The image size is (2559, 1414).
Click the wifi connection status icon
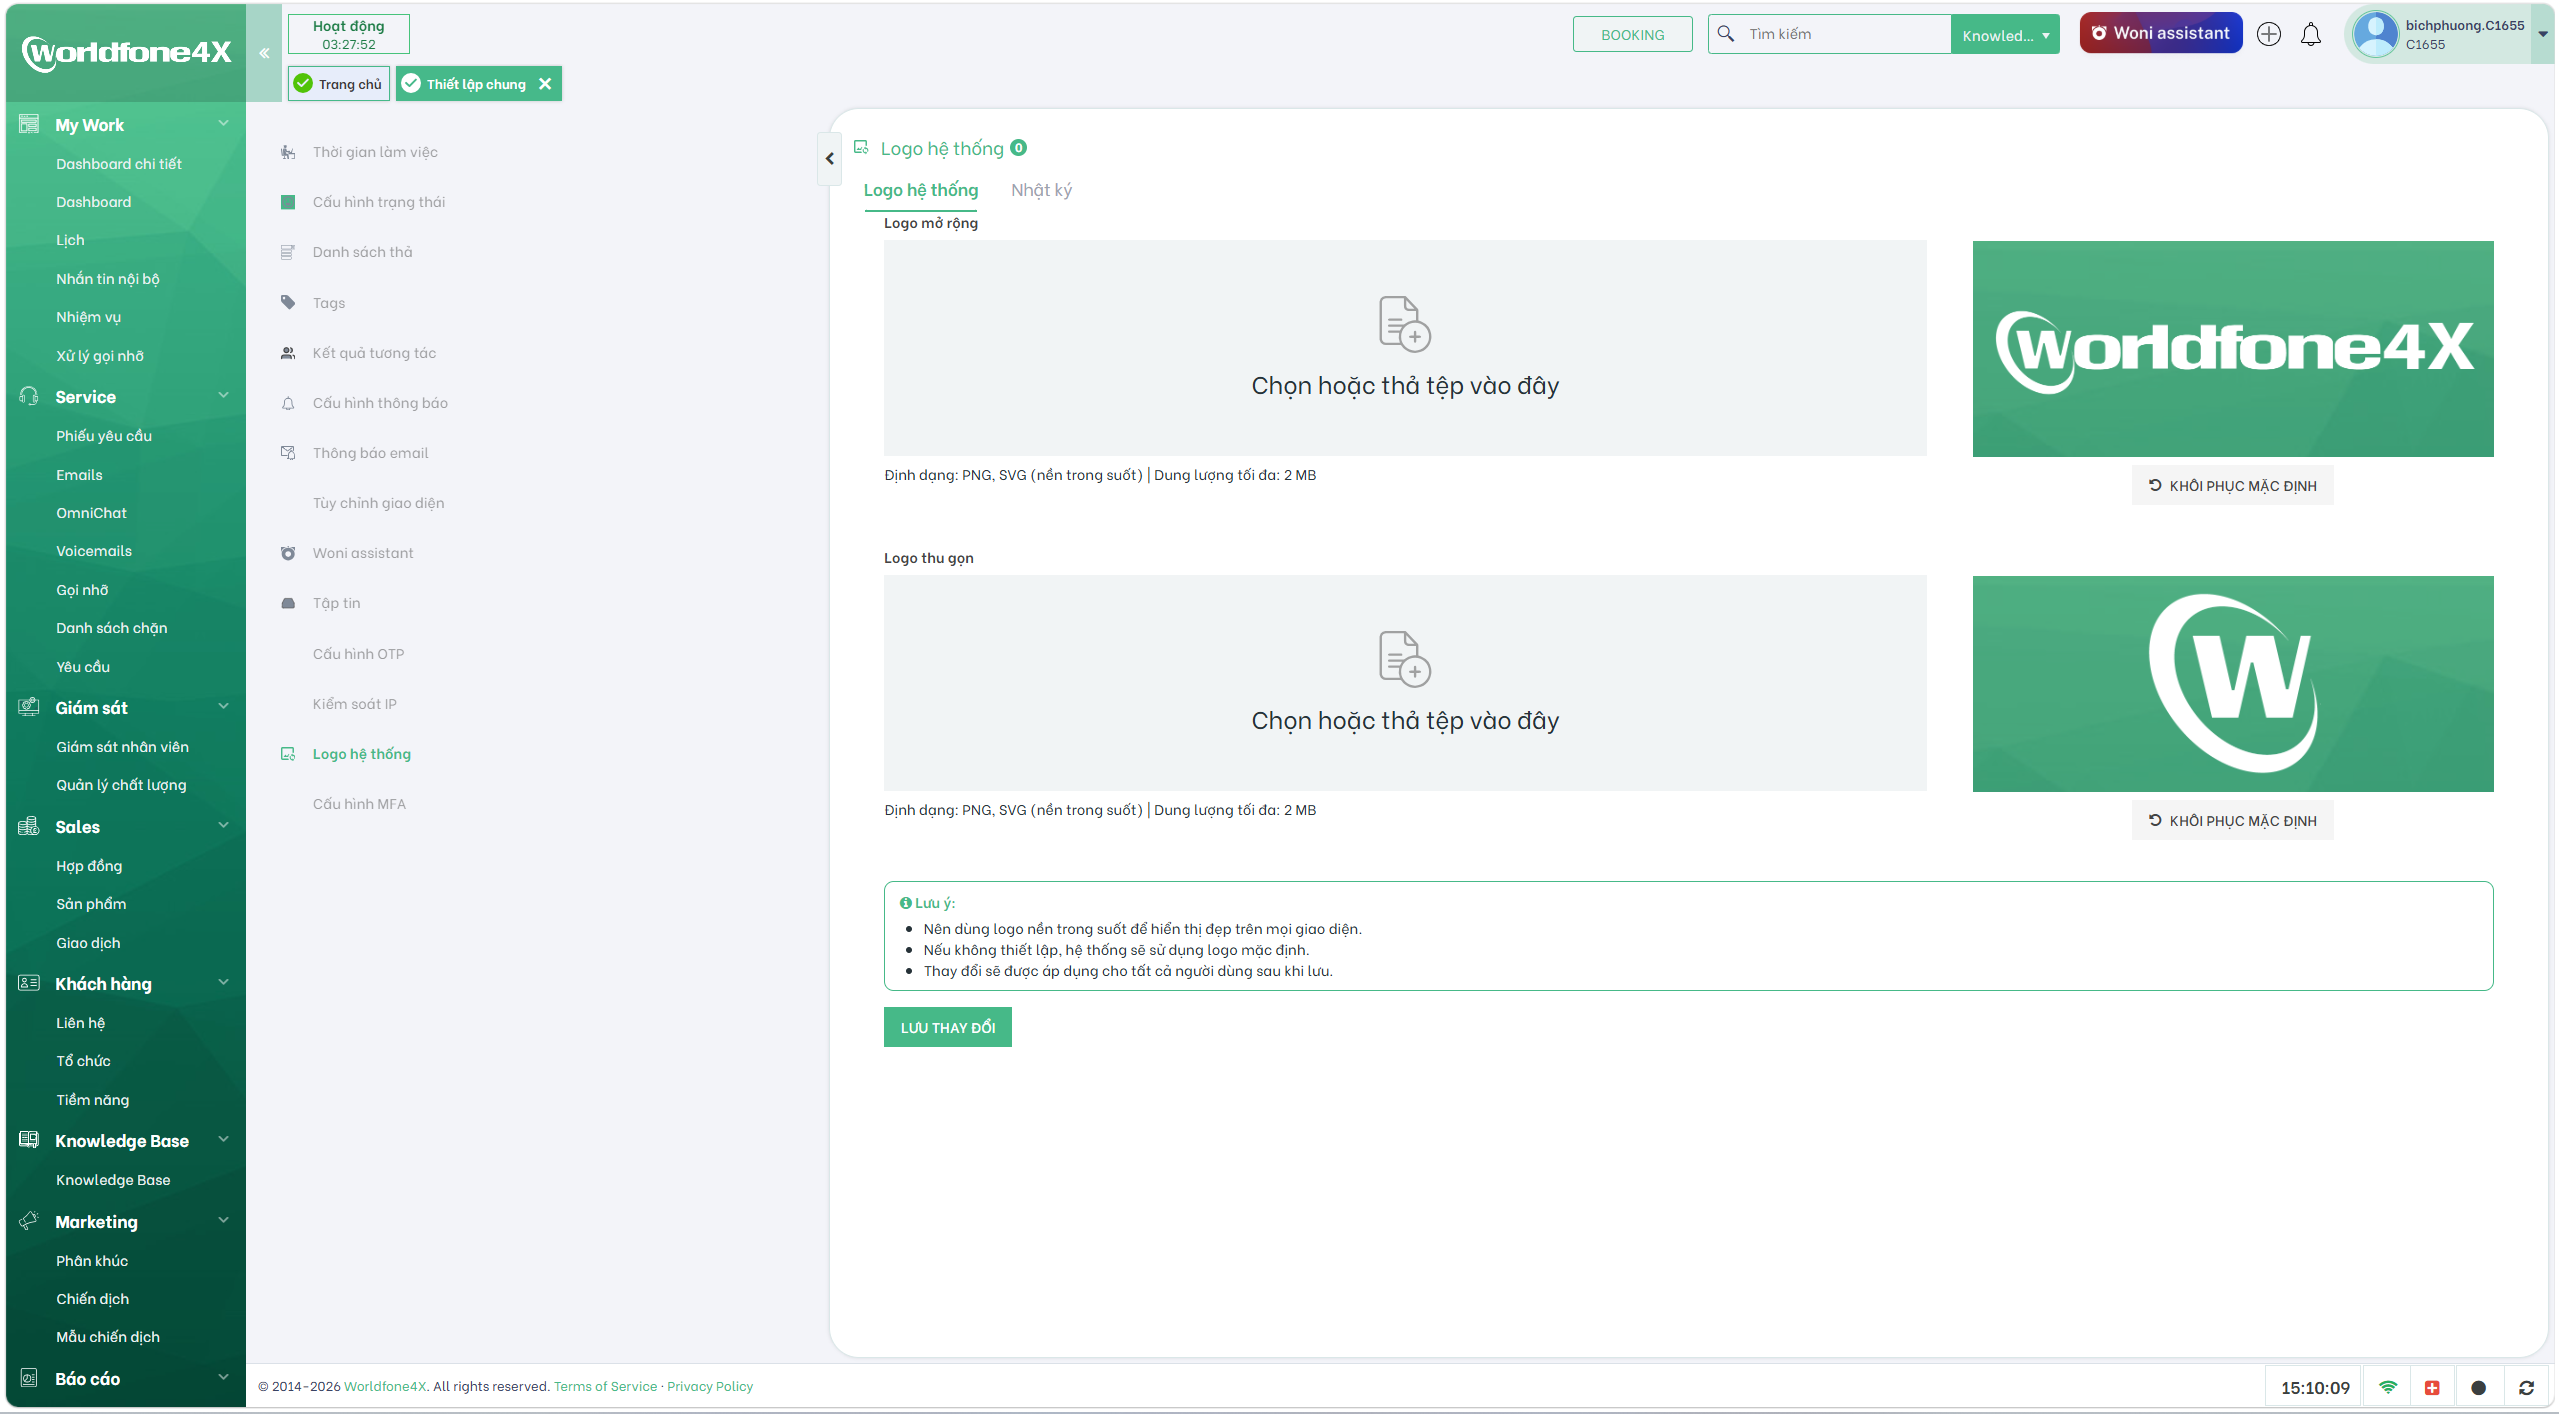[2388, 1387]
